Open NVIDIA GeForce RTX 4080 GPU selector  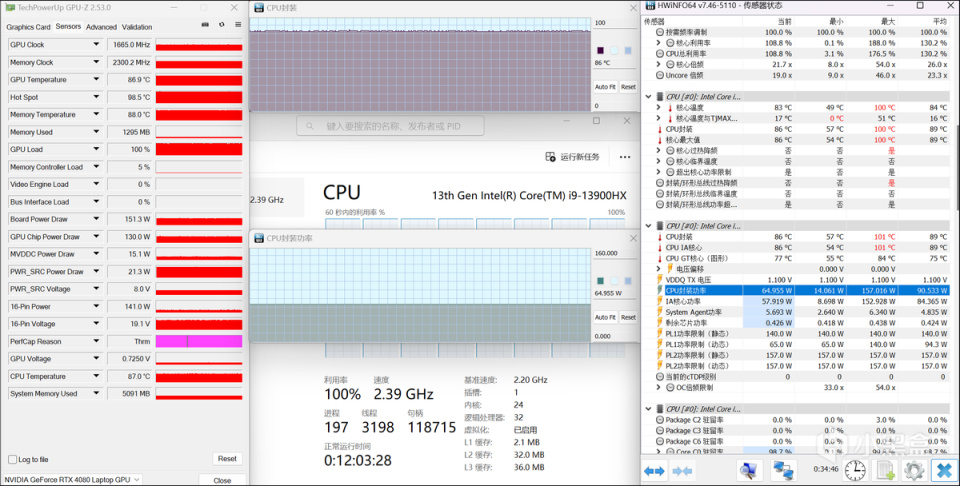[x=72, y=479]
